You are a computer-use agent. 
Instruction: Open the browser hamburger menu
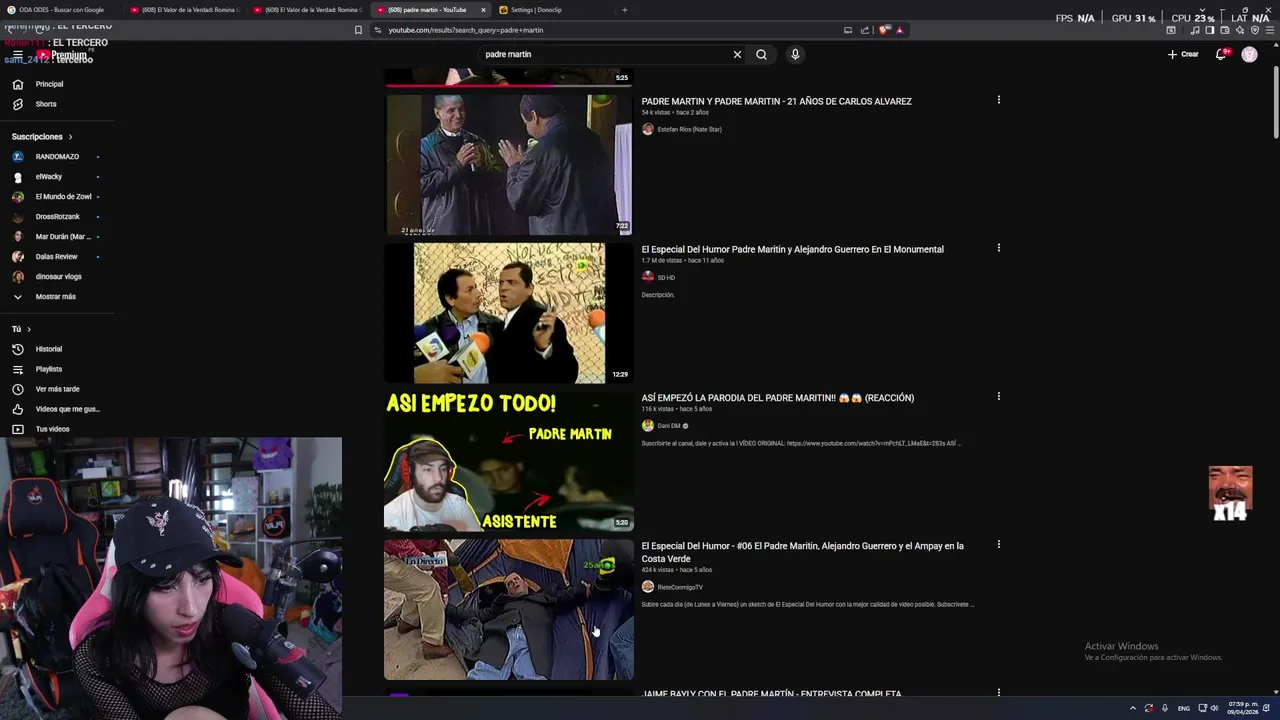1269,30
